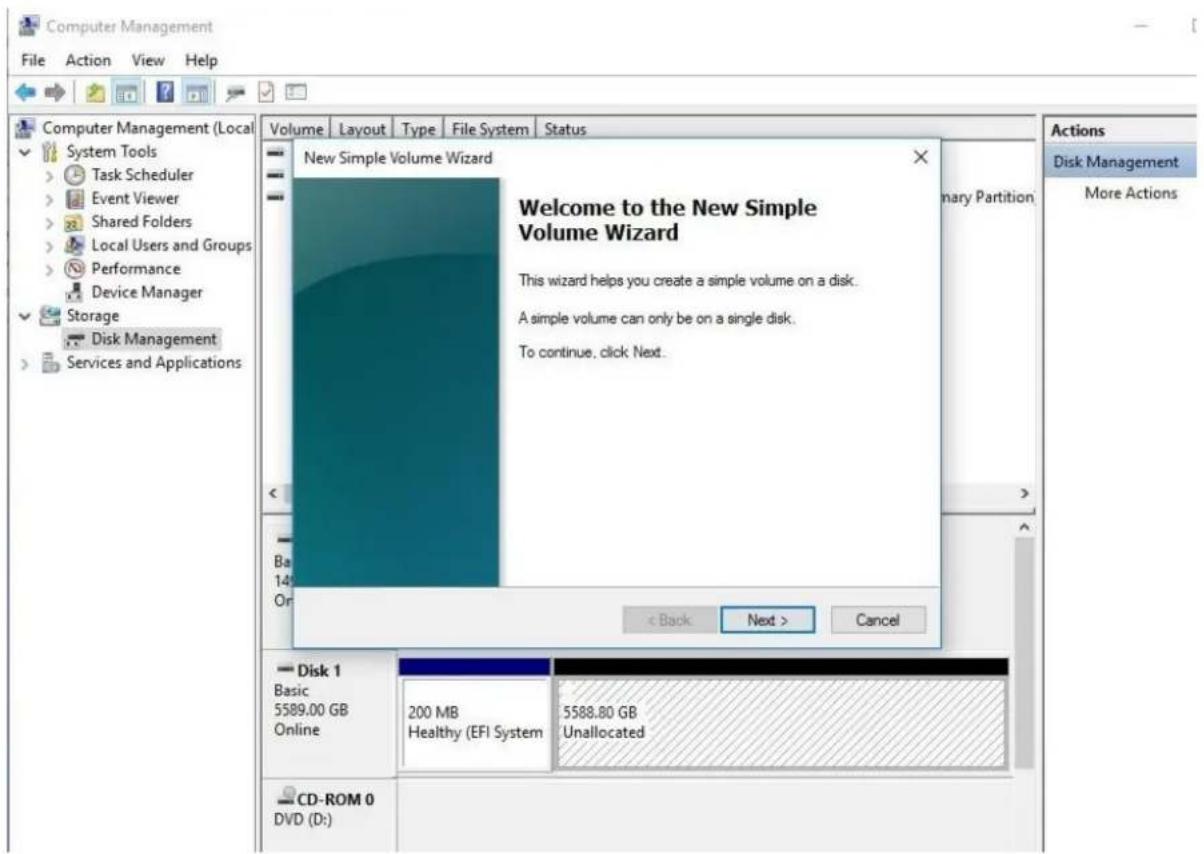Select Local Users and Groups in the tree
This screenshot has height=854, width=1204.
(158, 245)
